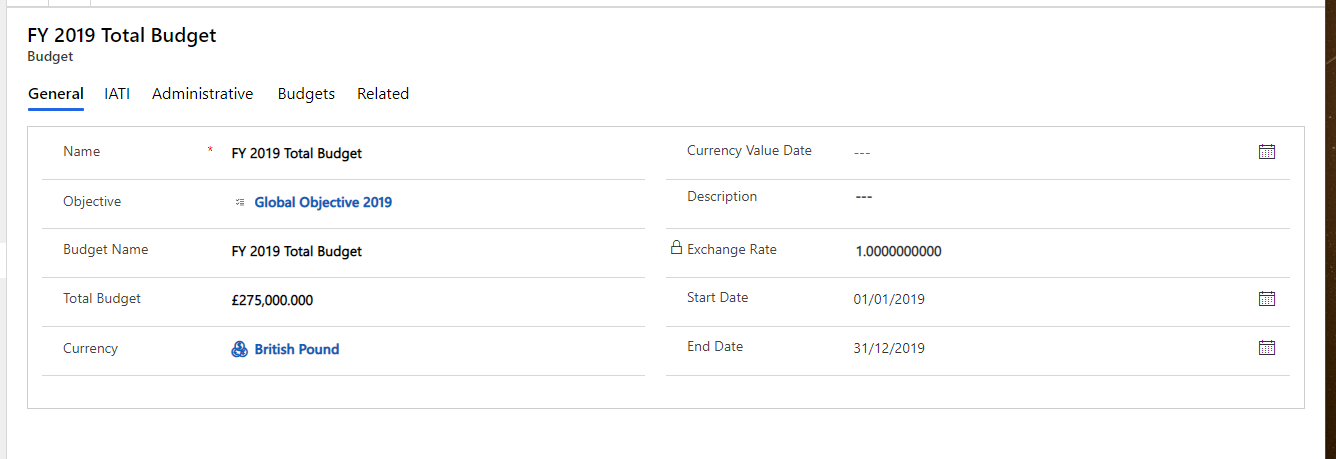Open the Global Objective 2019 link
Viewport: 1336px width, 459px height.
tap(323, 202)
